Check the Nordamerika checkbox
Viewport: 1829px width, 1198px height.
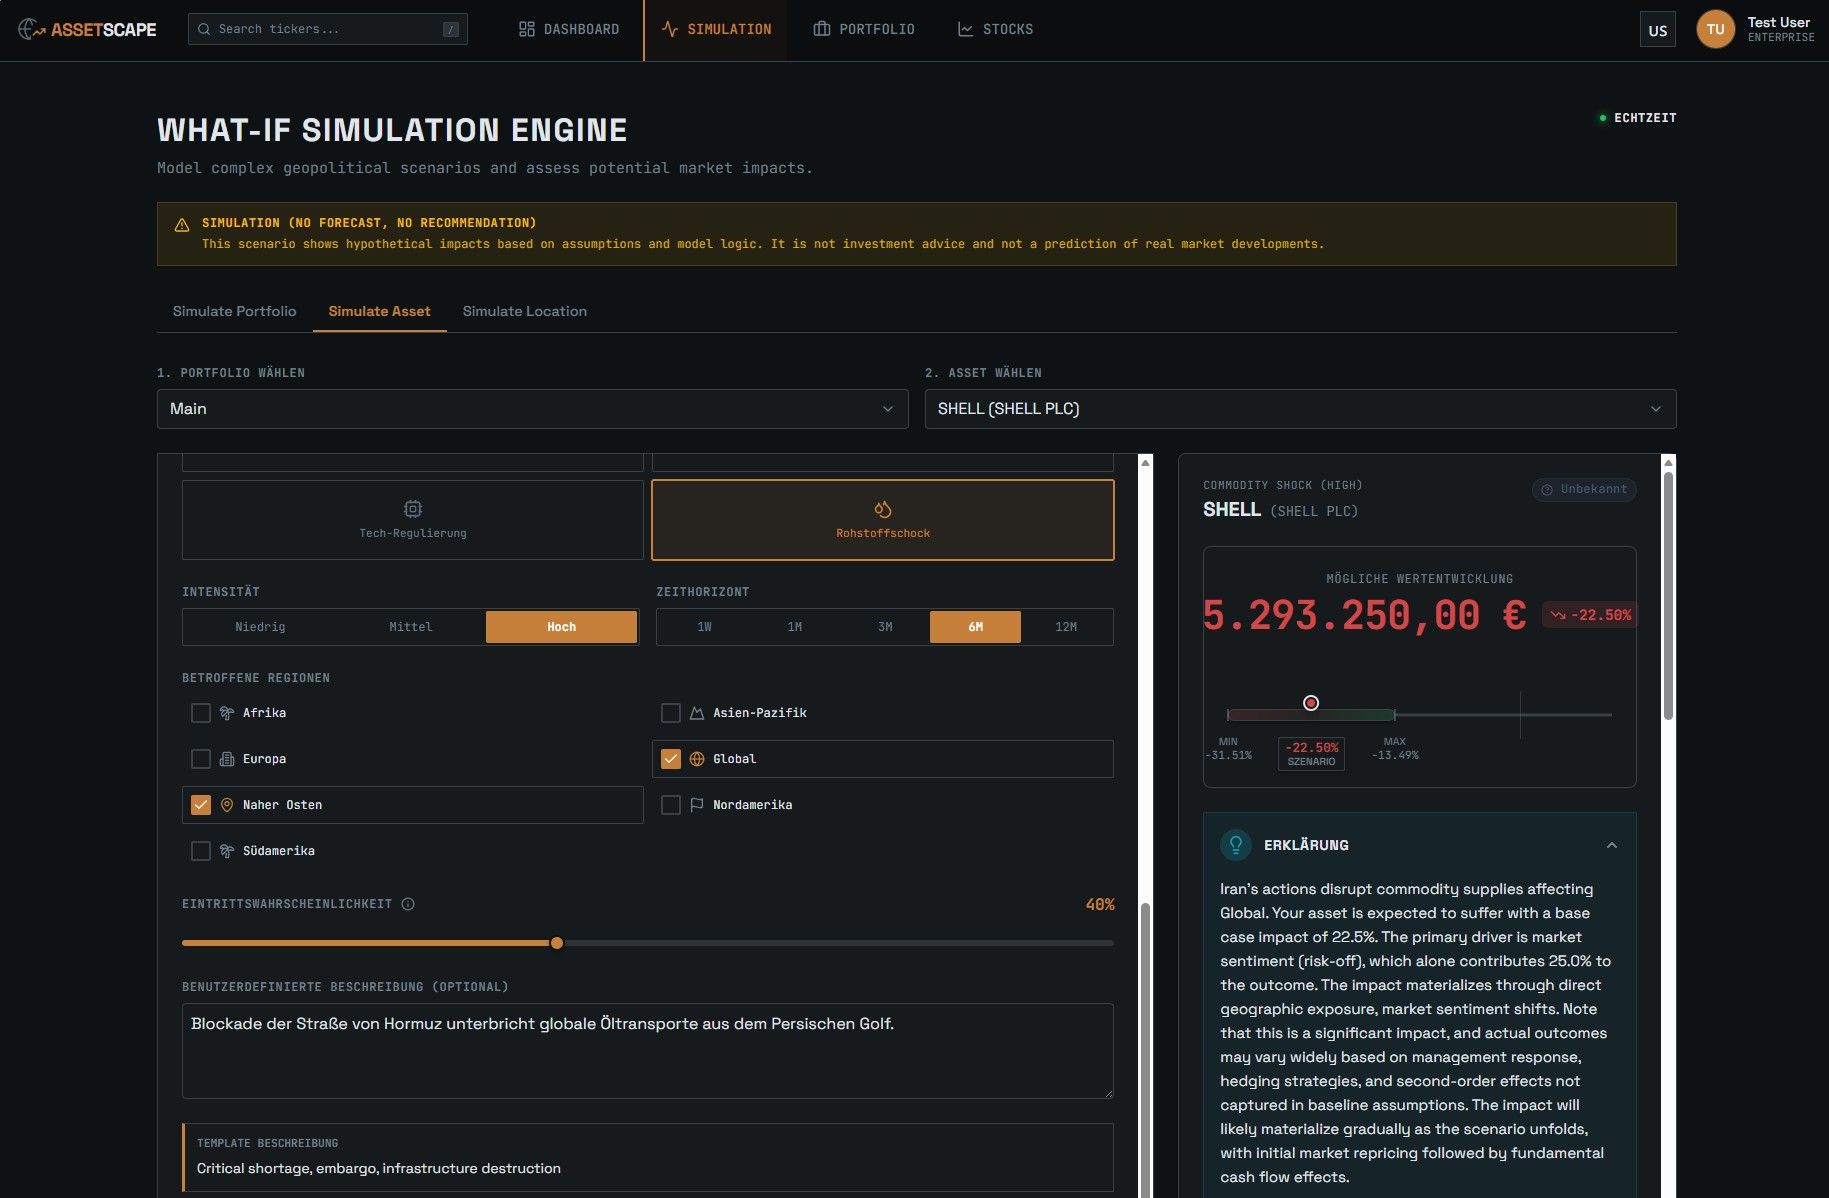pos(671,805)
